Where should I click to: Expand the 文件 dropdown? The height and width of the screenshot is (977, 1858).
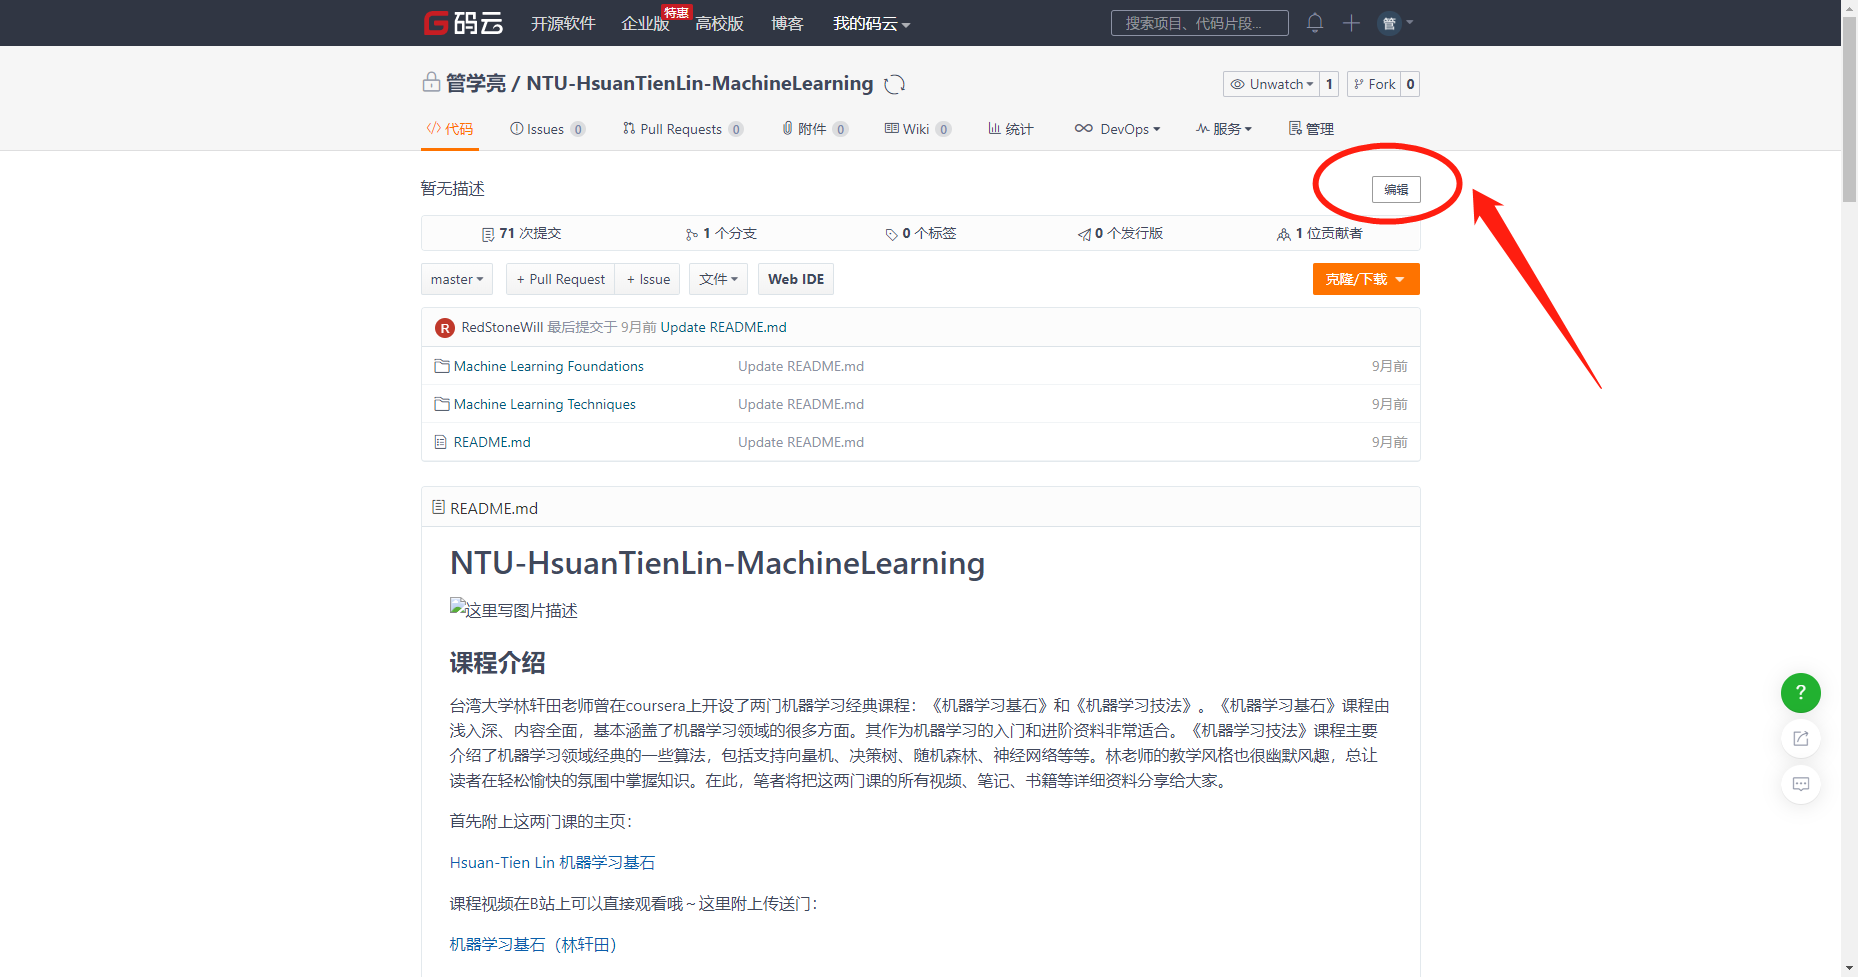[718, 279]
